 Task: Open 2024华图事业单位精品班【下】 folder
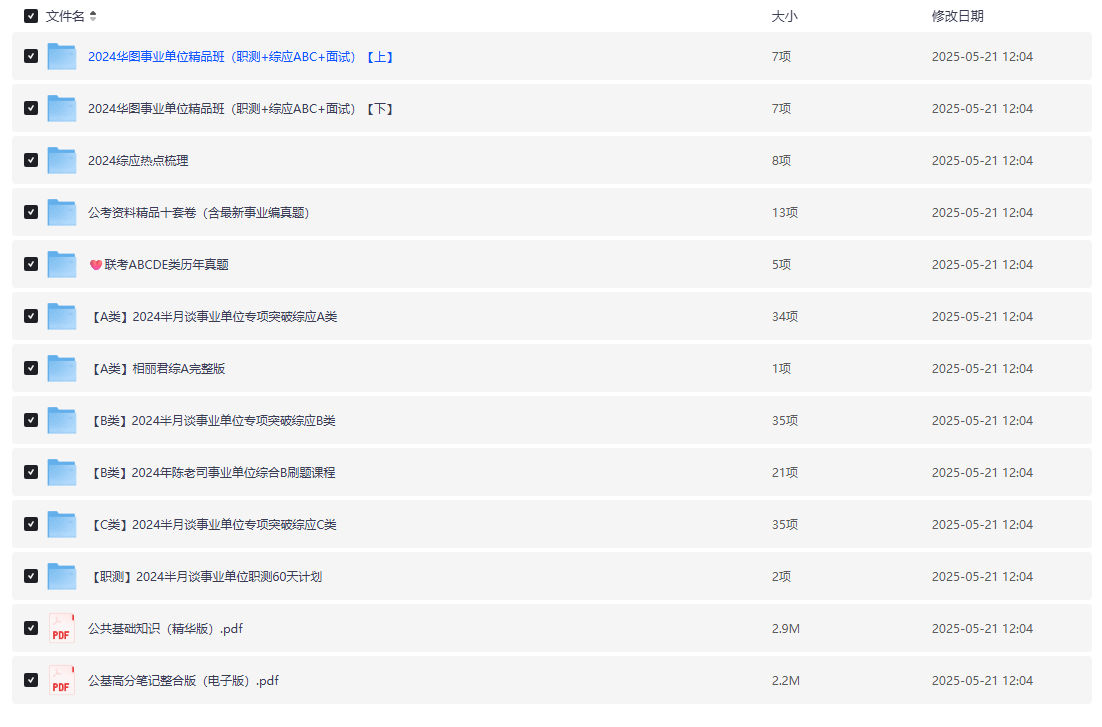(x=241, y=109)
